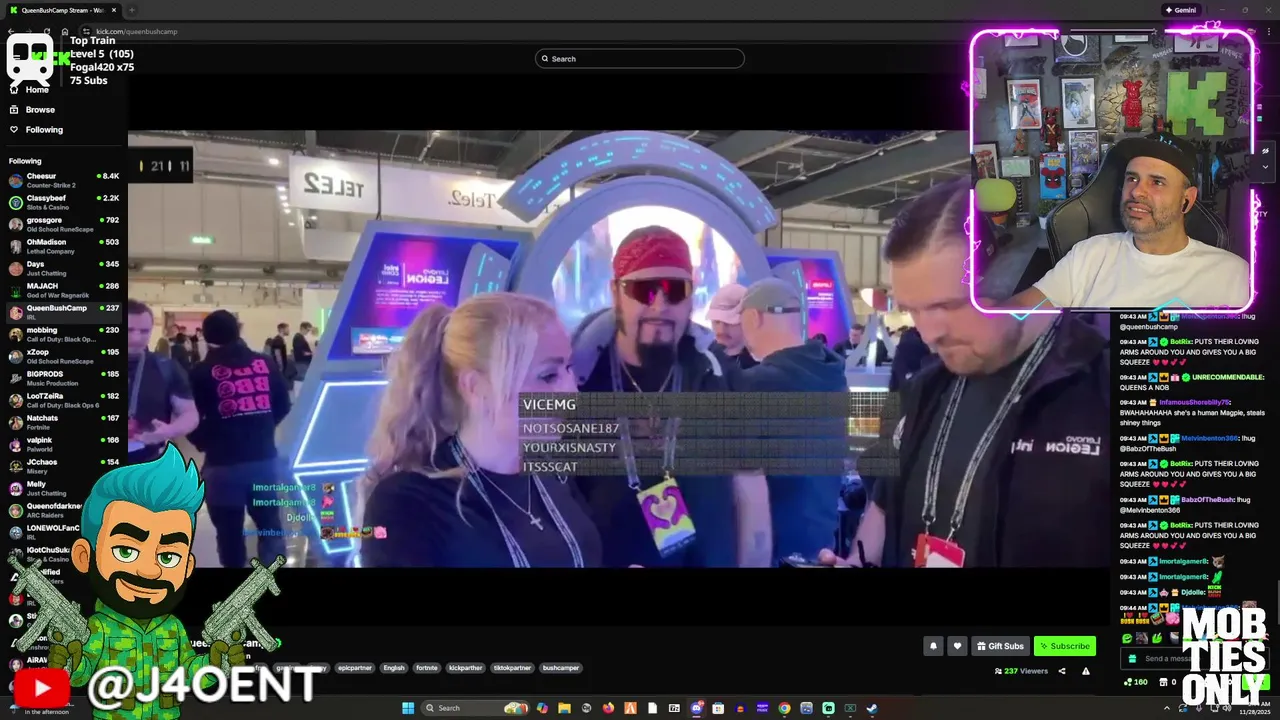Click Classybeef's avatar in sidebar
Viewport: 1280px width, 720px height.
click(x=15, y=202)
